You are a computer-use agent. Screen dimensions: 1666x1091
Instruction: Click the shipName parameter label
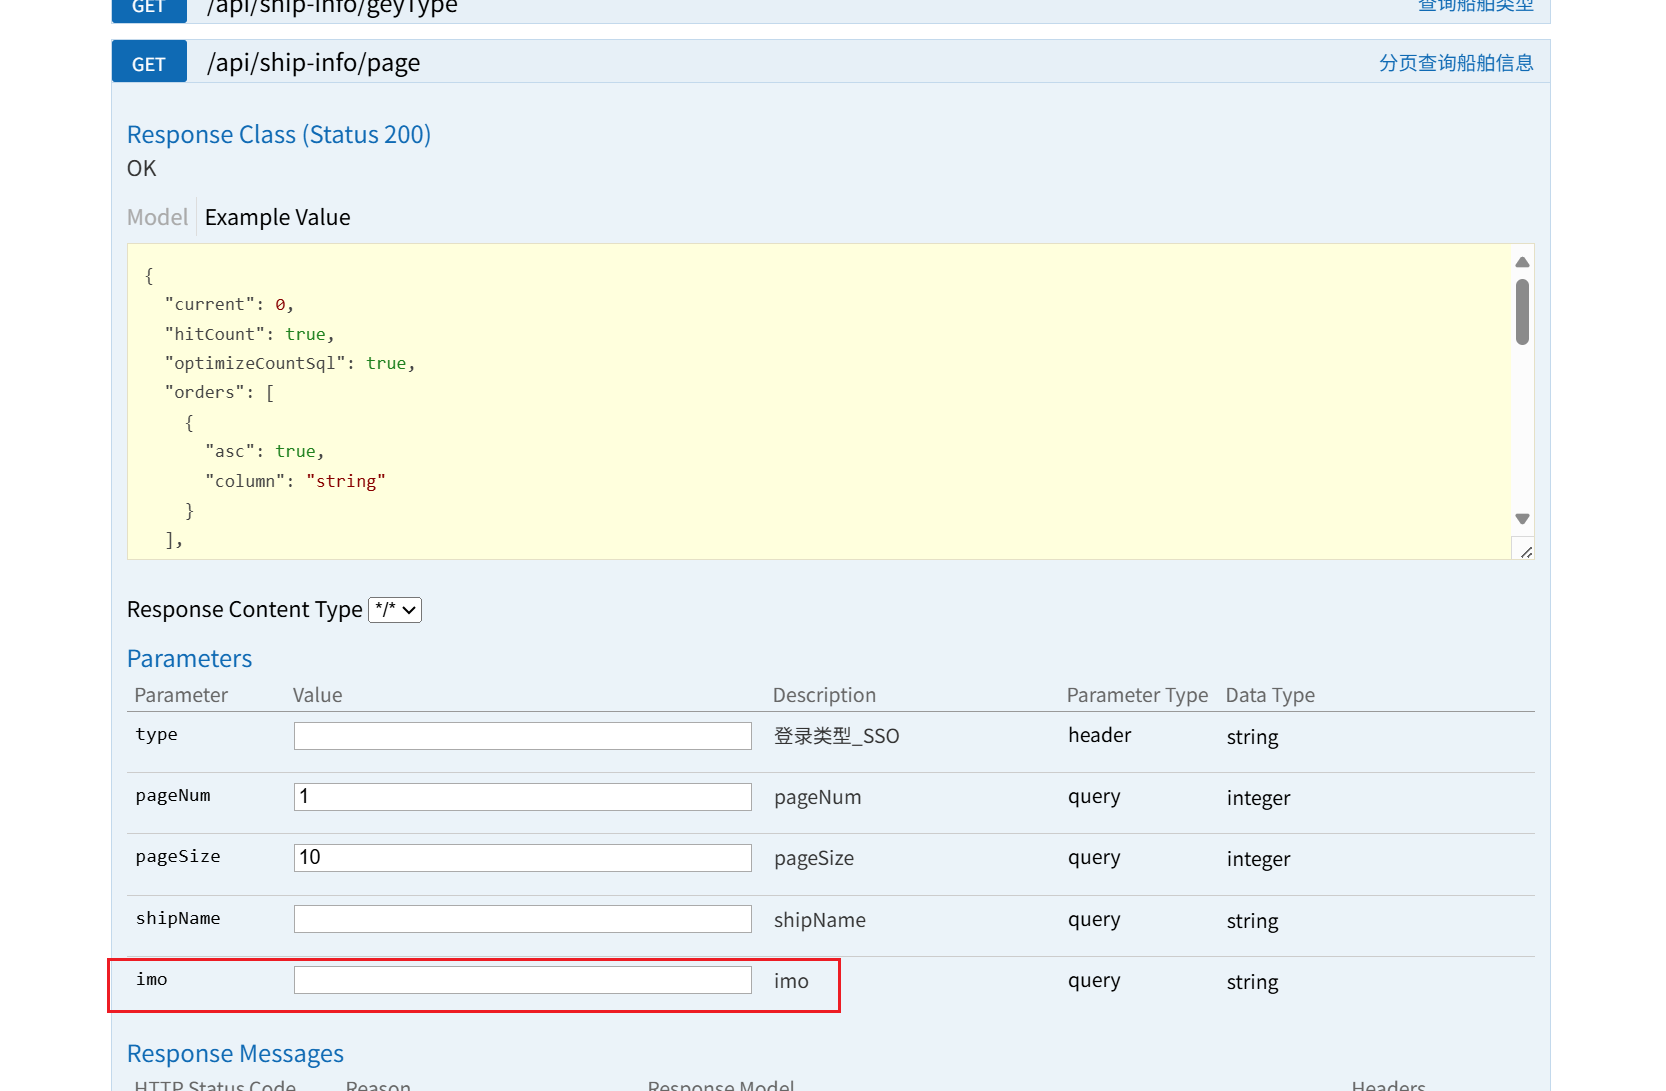coord(178,918)
